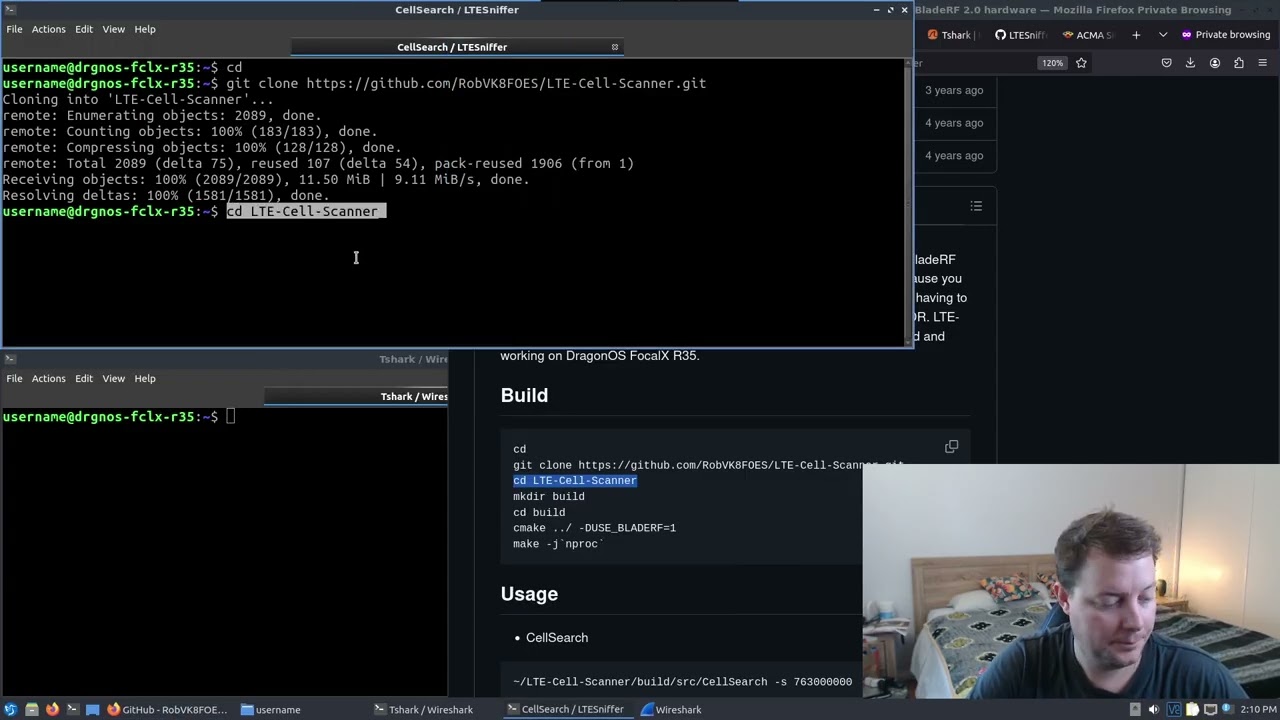The width and height of the screenshot is (1280, 720).
Task: Open the 2:10 PM clock
Action: pos(1257,710)
